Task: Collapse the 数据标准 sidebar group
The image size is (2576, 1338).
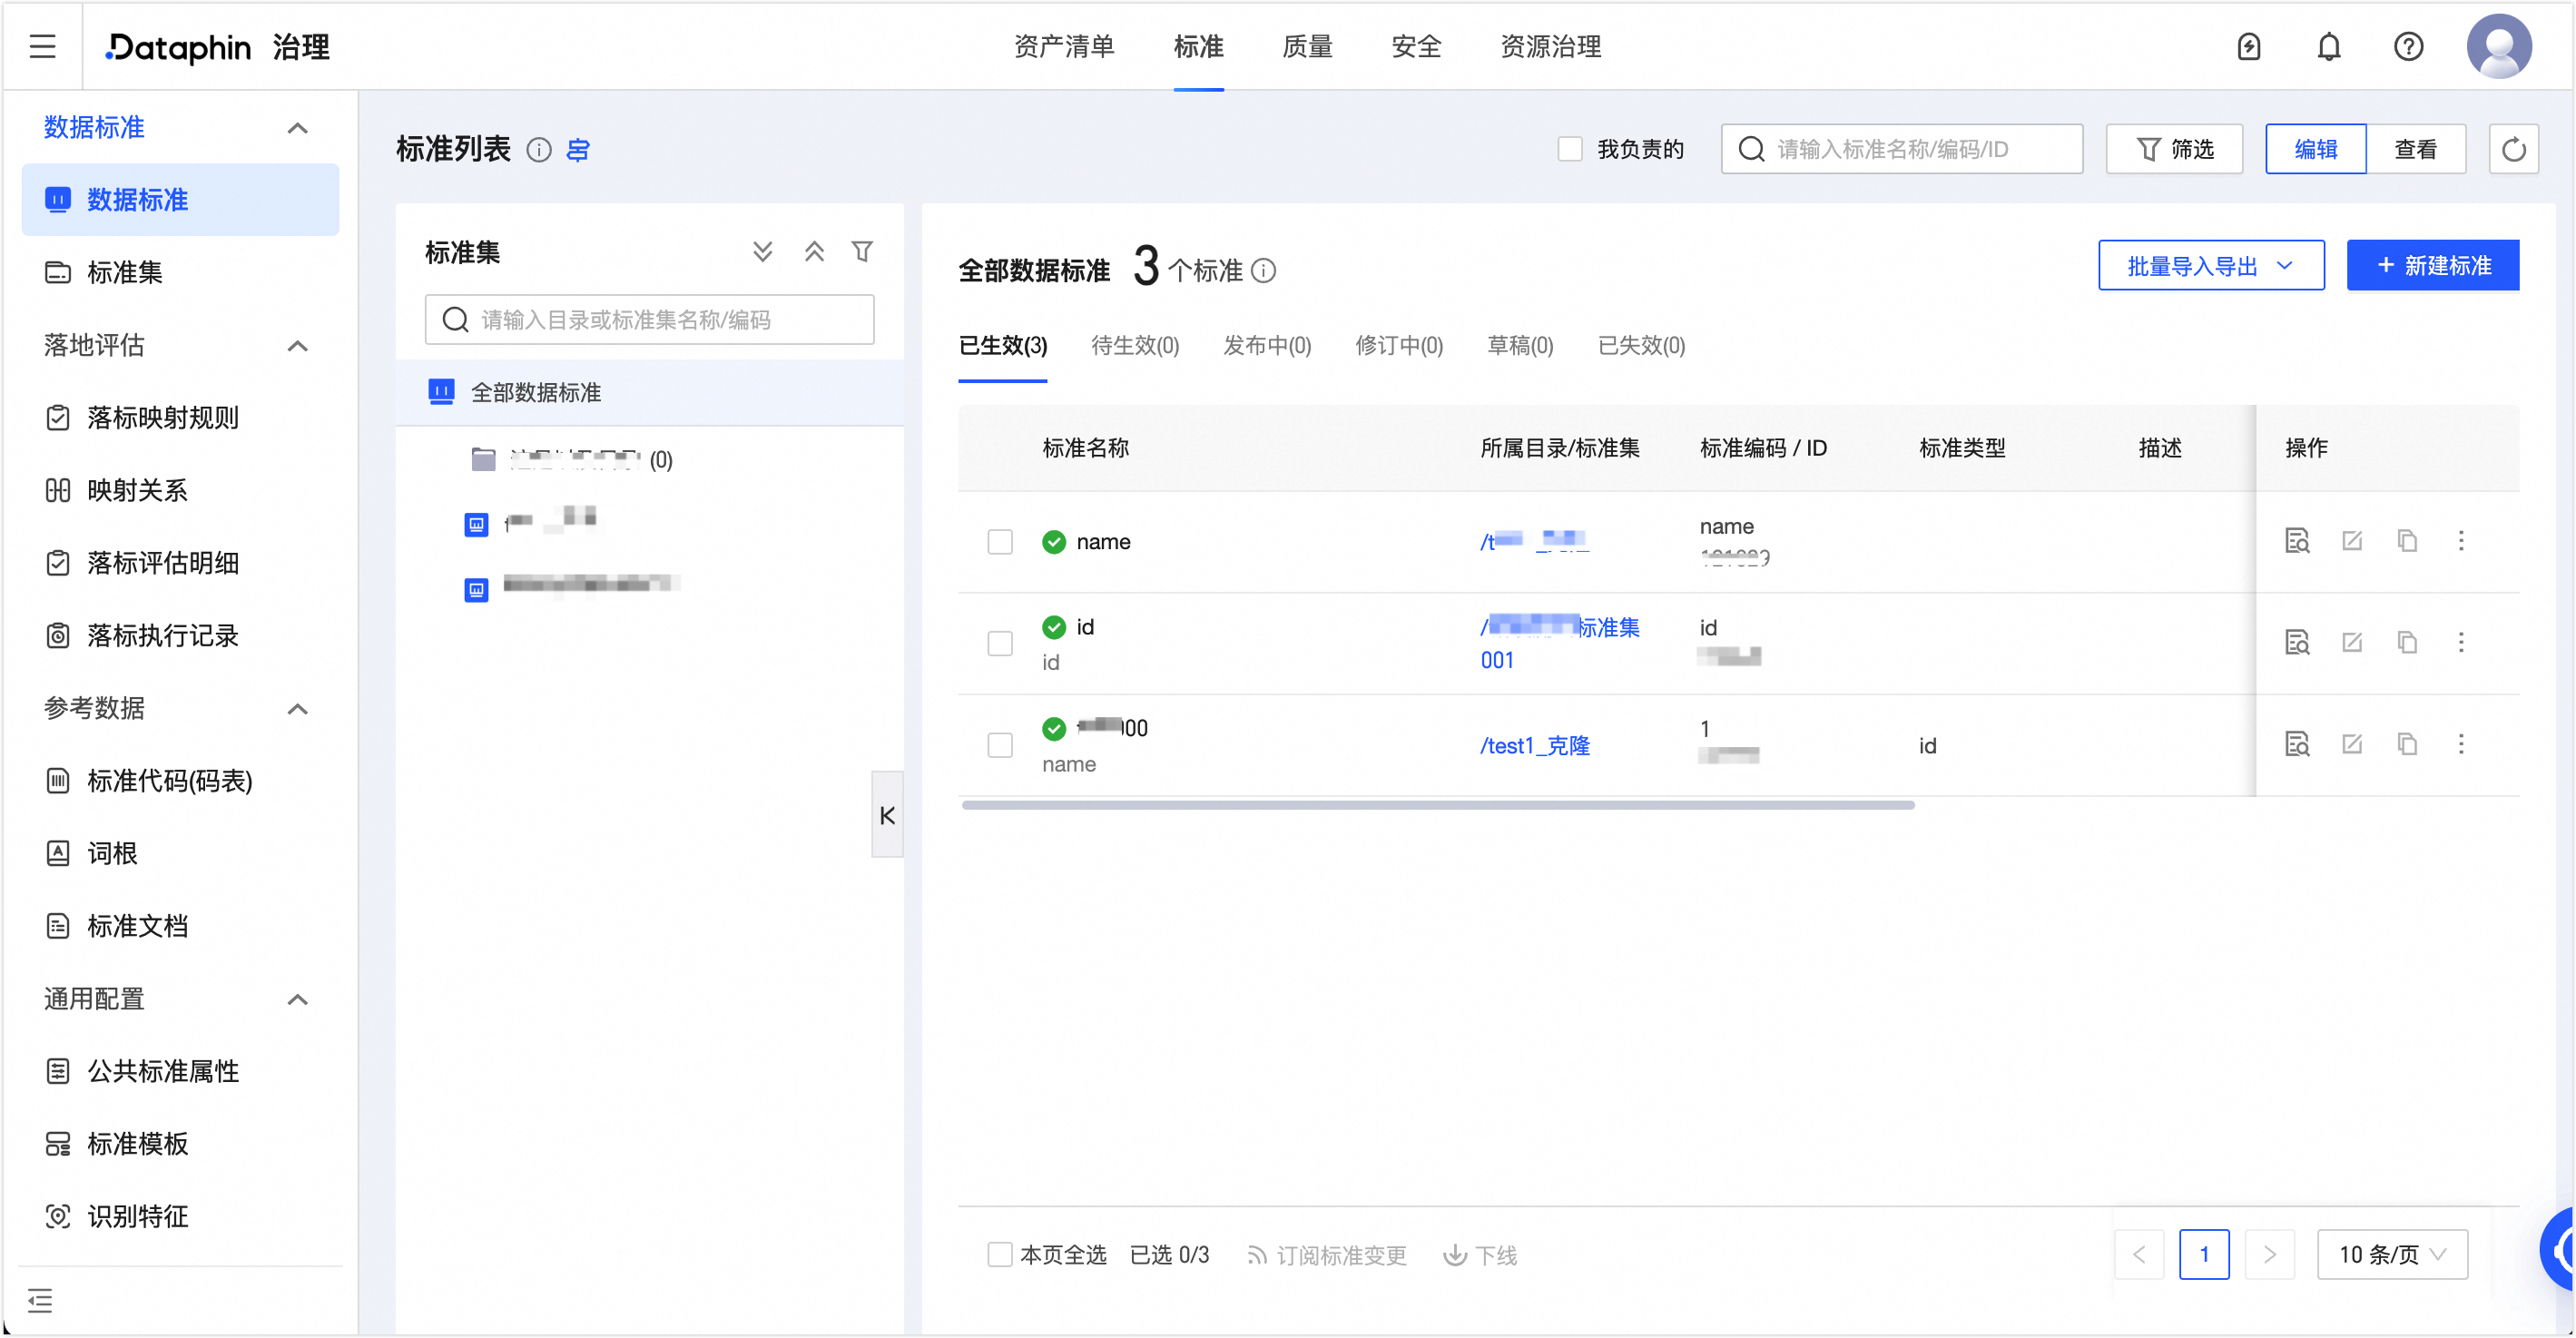Action: point(297,128)
